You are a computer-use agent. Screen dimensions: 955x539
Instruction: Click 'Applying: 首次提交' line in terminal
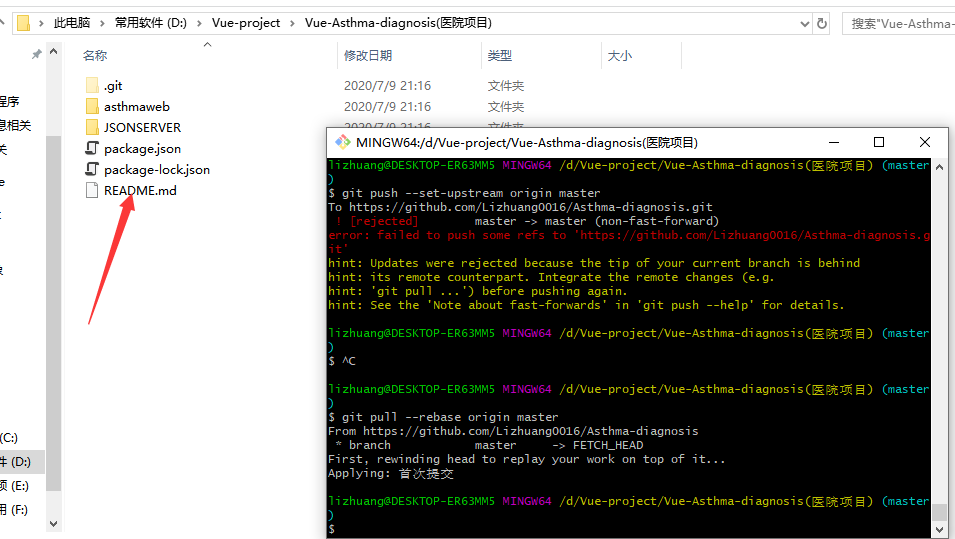point(390,473)
